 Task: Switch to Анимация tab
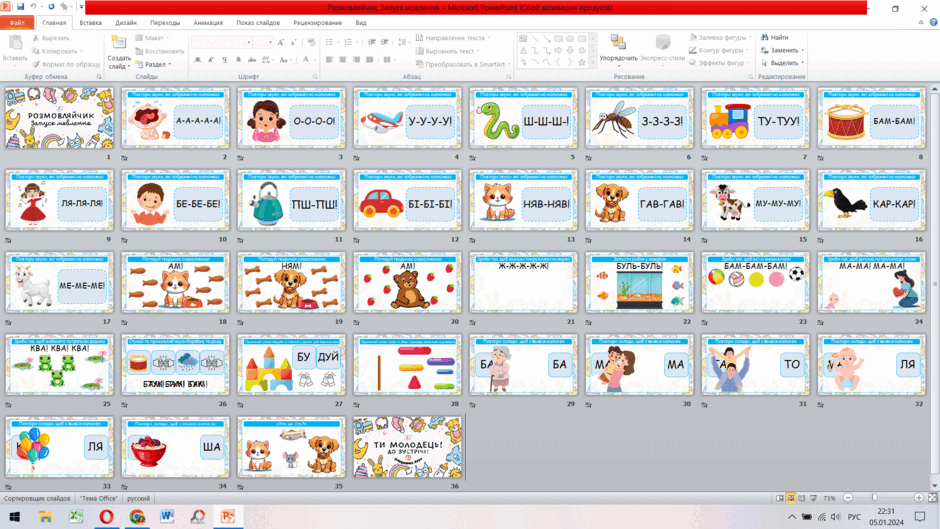tap(208, 23)
